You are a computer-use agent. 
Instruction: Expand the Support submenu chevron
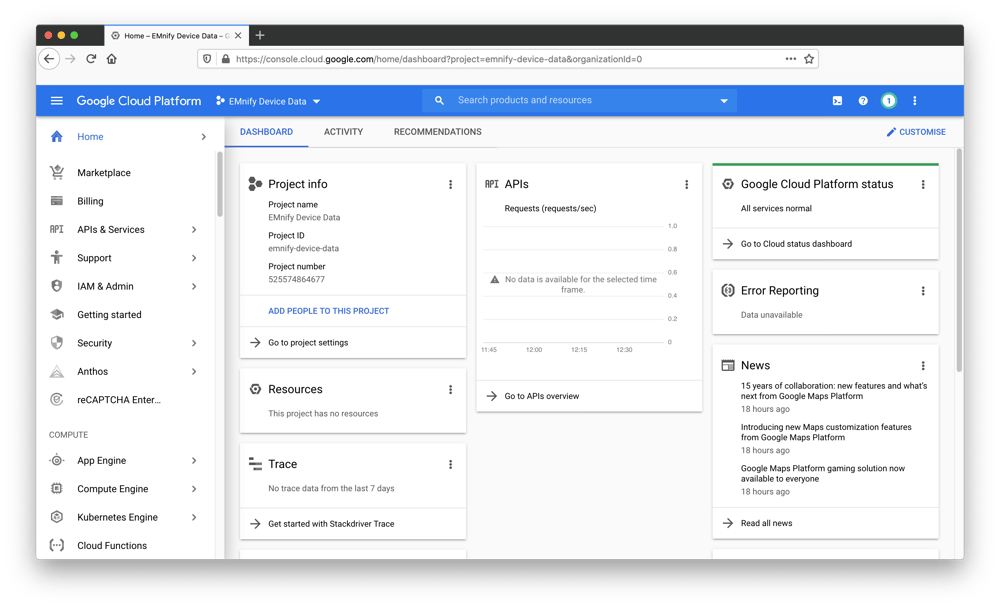pyautogui.click(x=194, y=258)
